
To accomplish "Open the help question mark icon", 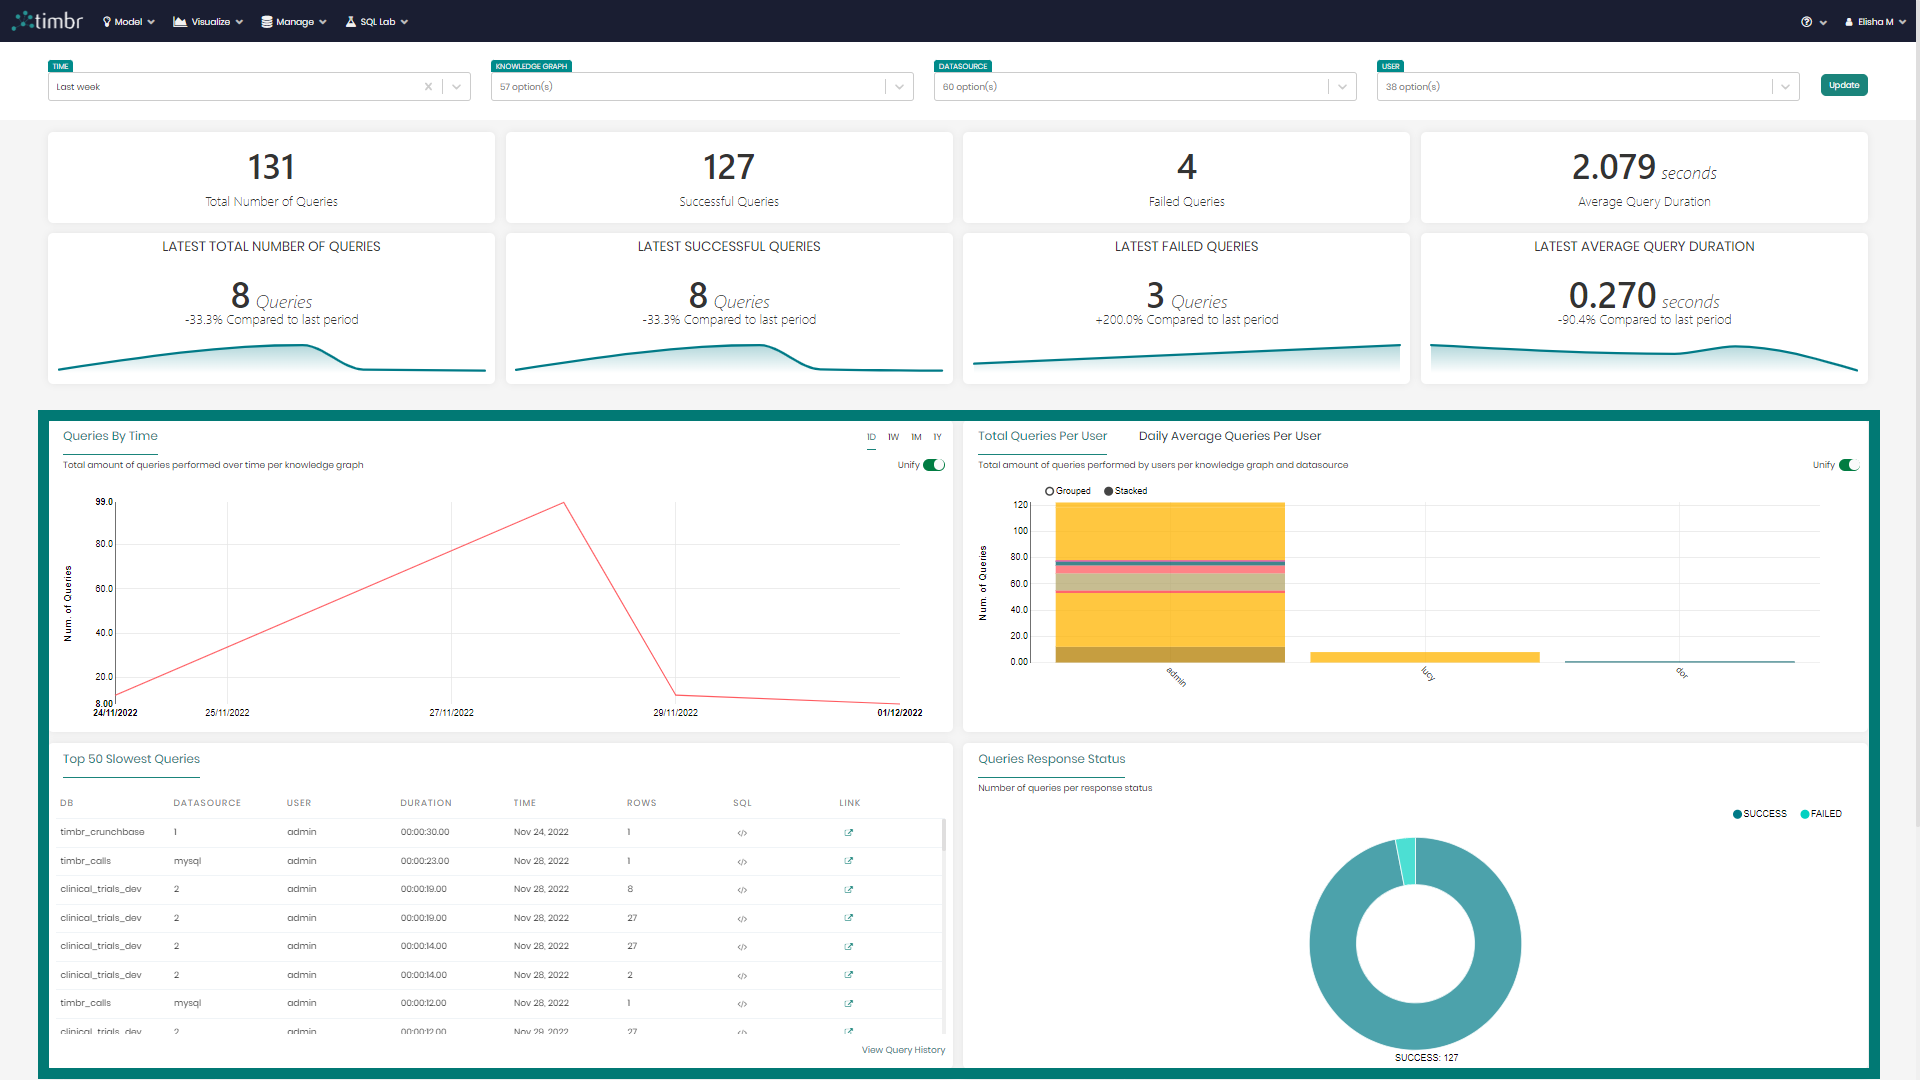I will point(1808,21).
